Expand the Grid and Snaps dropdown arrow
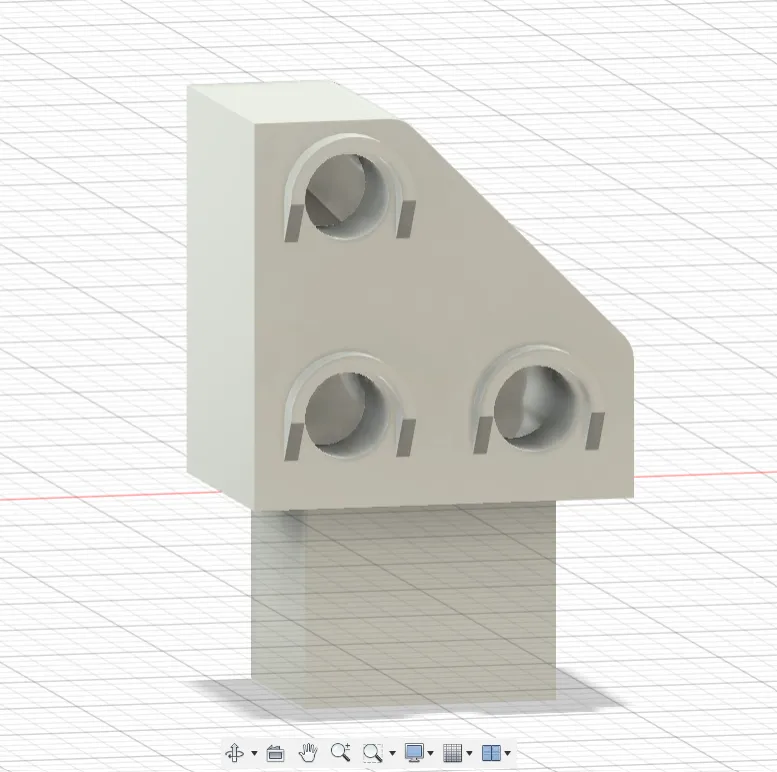 point(469,754)
